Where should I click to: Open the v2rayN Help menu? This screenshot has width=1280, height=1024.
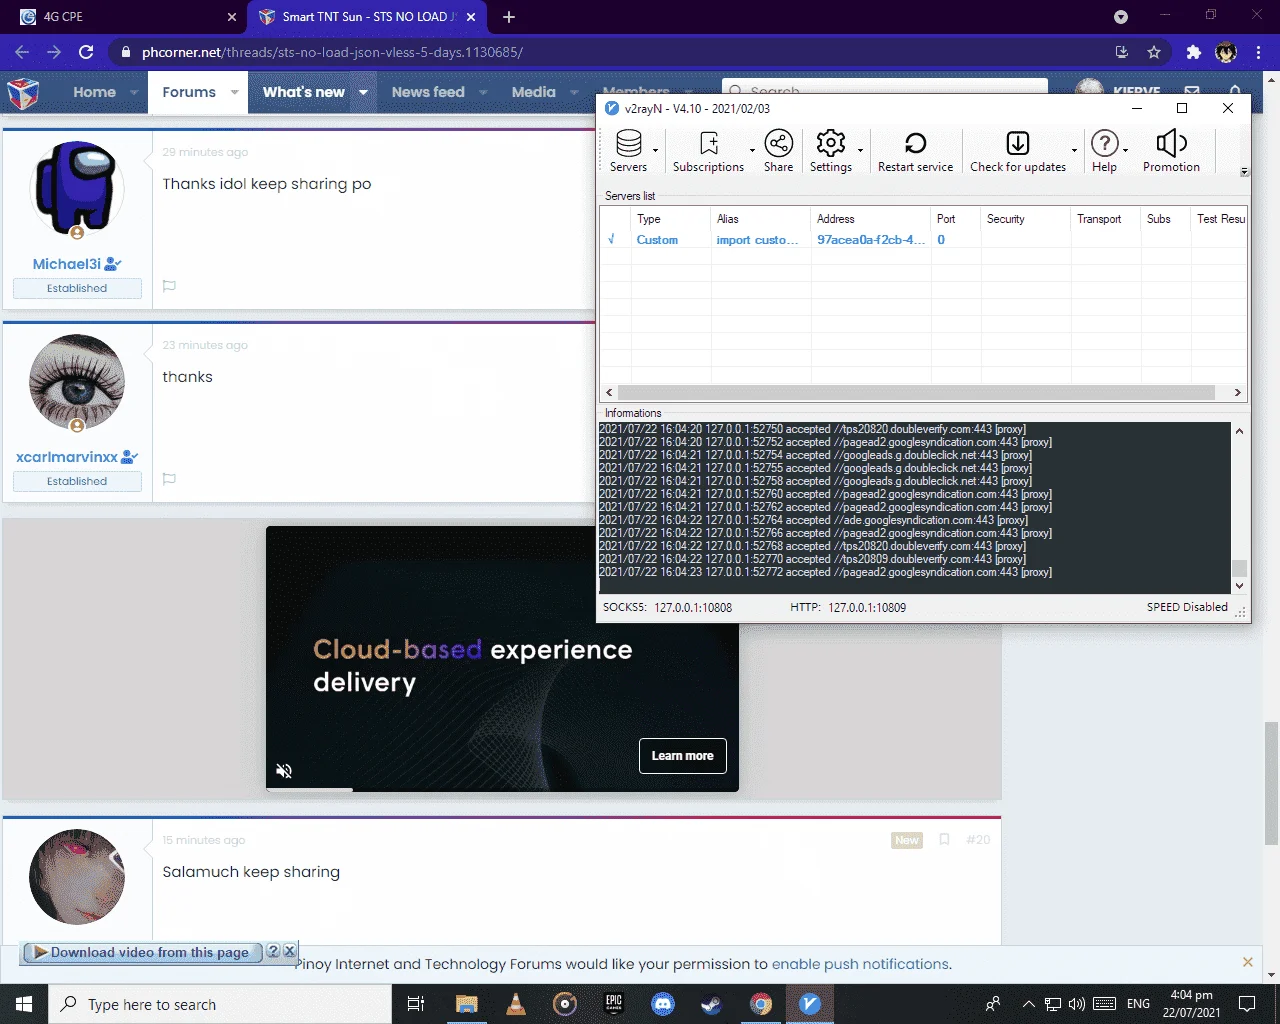[1104, 152]
